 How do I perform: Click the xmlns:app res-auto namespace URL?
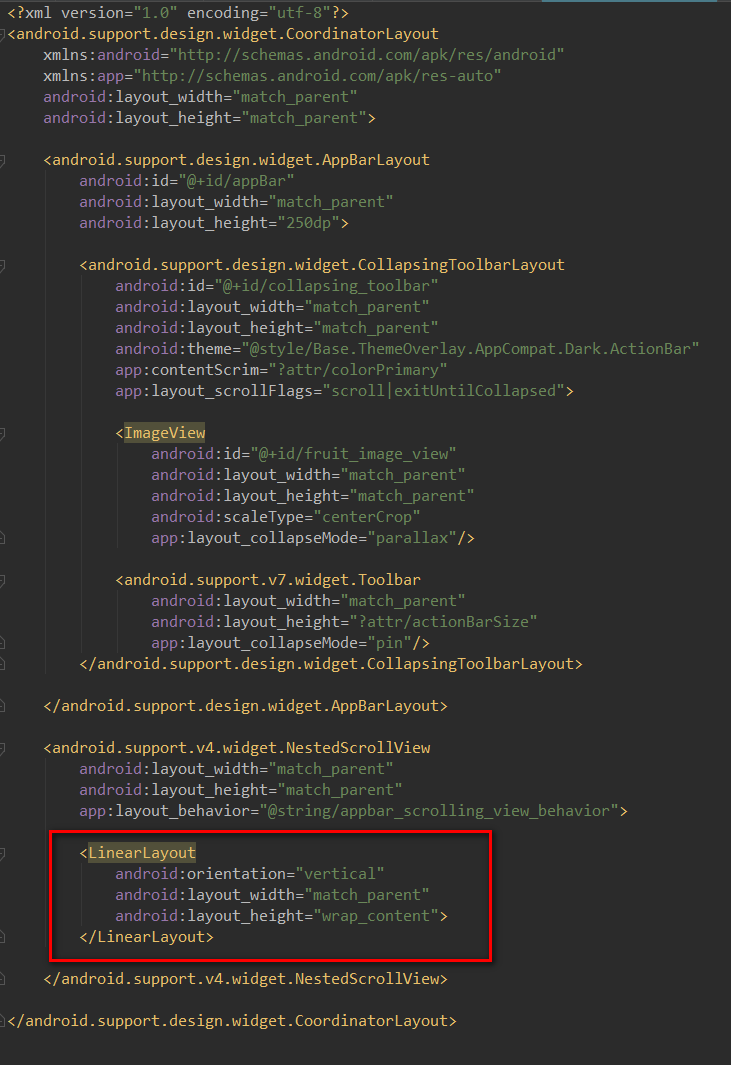(x=317, y=76)
